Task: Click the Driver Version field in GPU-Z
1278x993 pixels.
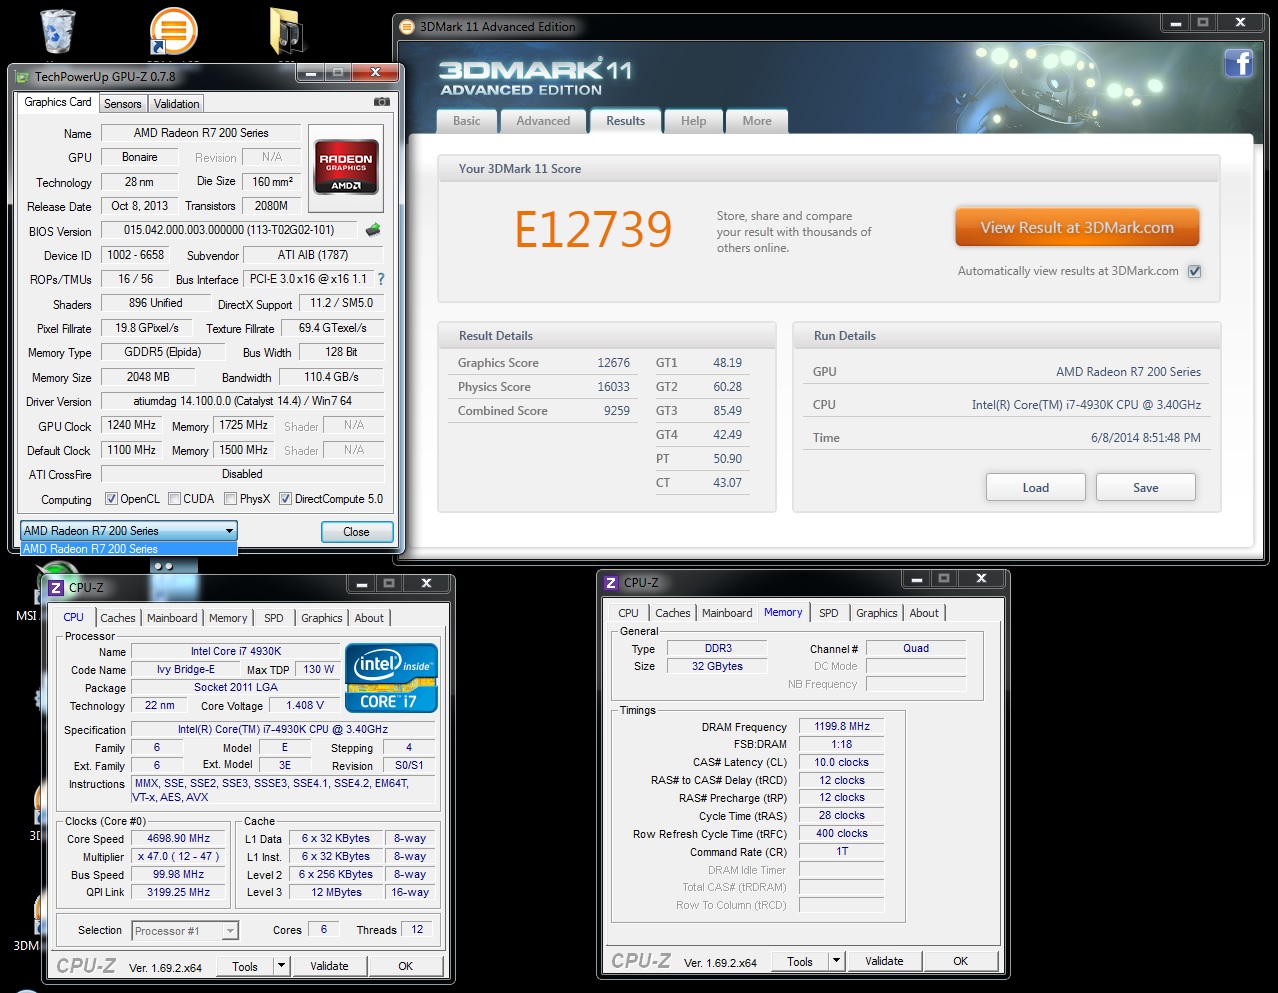Action: [x=243, y=401]
